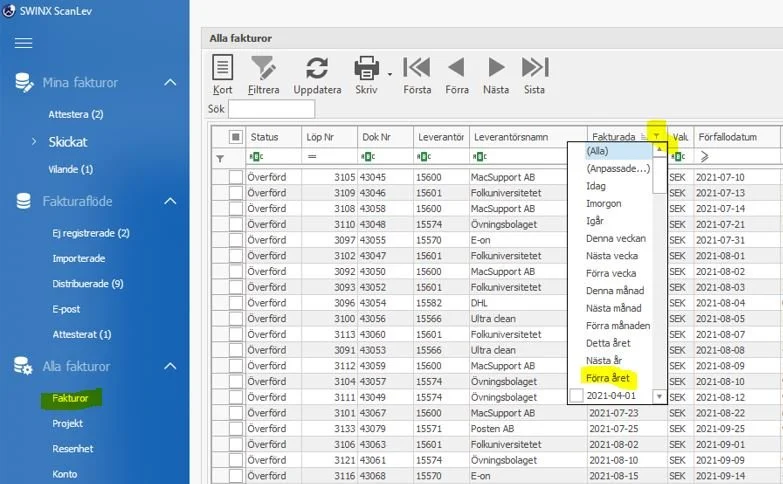Click the Mina fakturor database icon
This screenshot has width=783, height=484.
pos(24,82)
